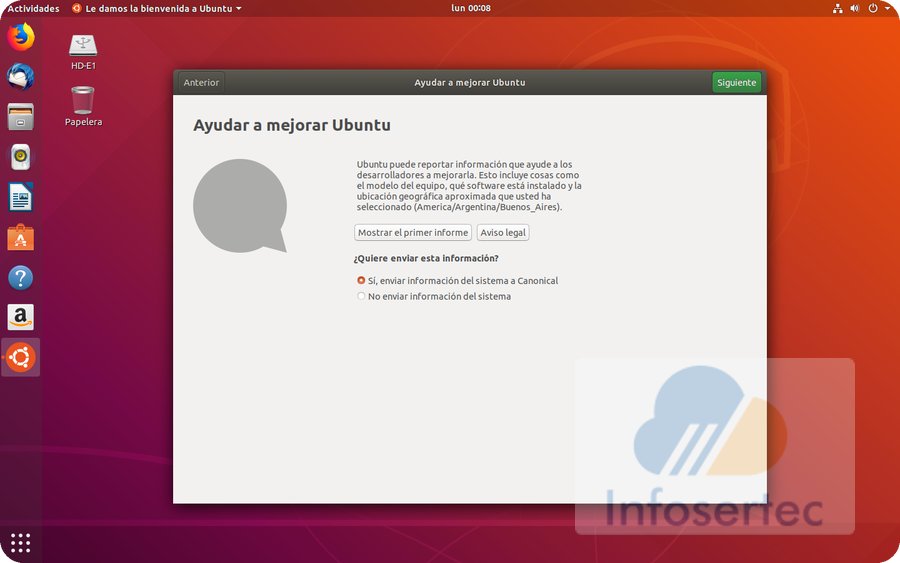This screenshot has height=563, width=900.
Task: Click 'Mostrar el primer informe' button
Action: [x=413, y=233]
